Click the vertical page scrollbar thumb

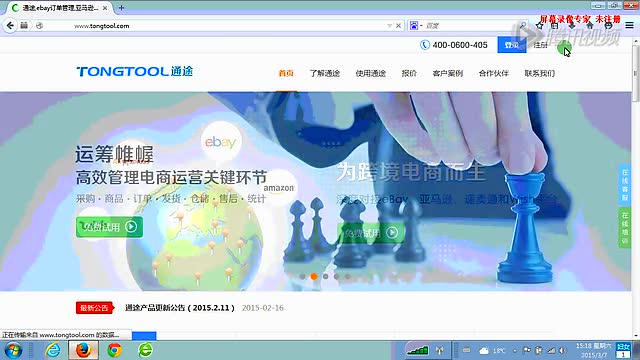[636, 73]
